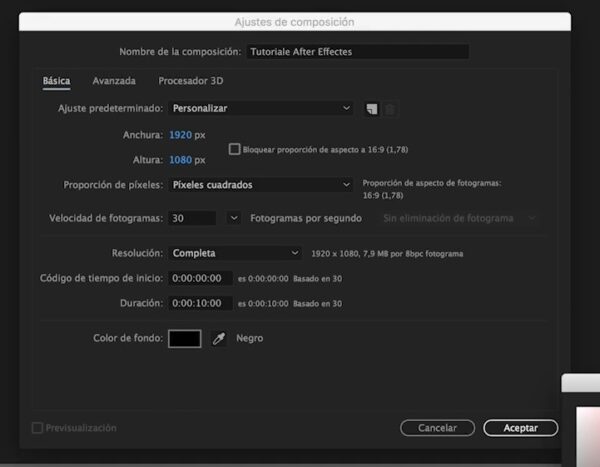Click the Altura 1080 value
Image resolution: width=600 pixels, height=467 pixels.
[x=180, y=160]
